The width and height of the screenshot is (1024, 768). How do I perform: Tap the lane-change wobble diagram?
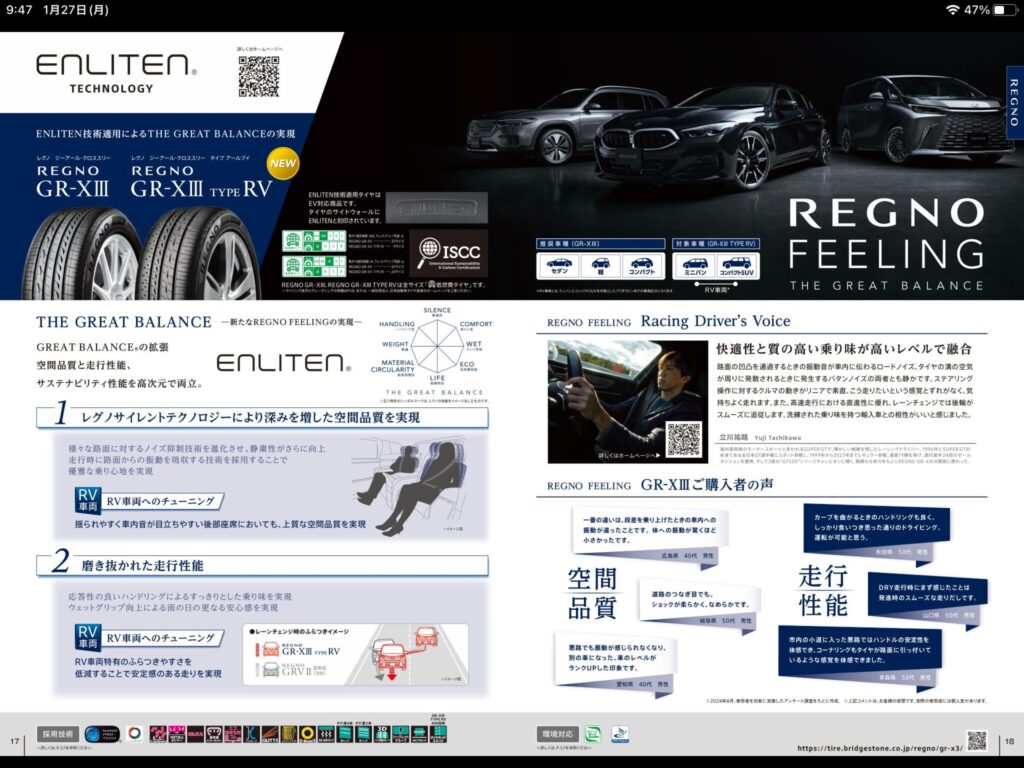pos(355,654)
